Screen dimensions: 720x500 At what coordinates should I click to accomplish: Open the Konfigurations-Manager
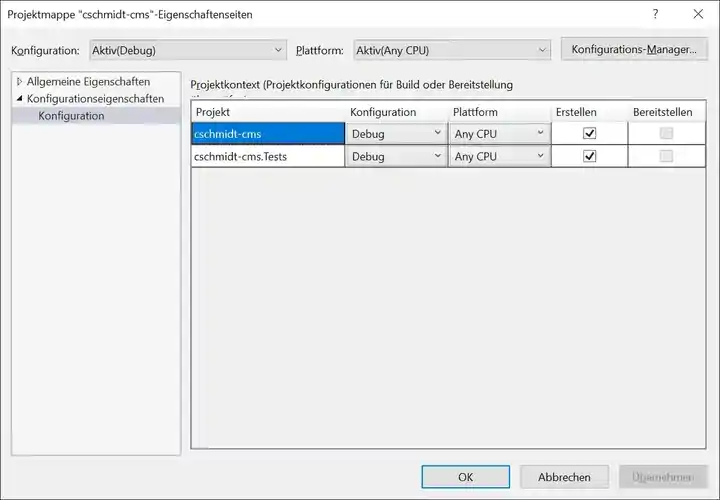(634, 50)
